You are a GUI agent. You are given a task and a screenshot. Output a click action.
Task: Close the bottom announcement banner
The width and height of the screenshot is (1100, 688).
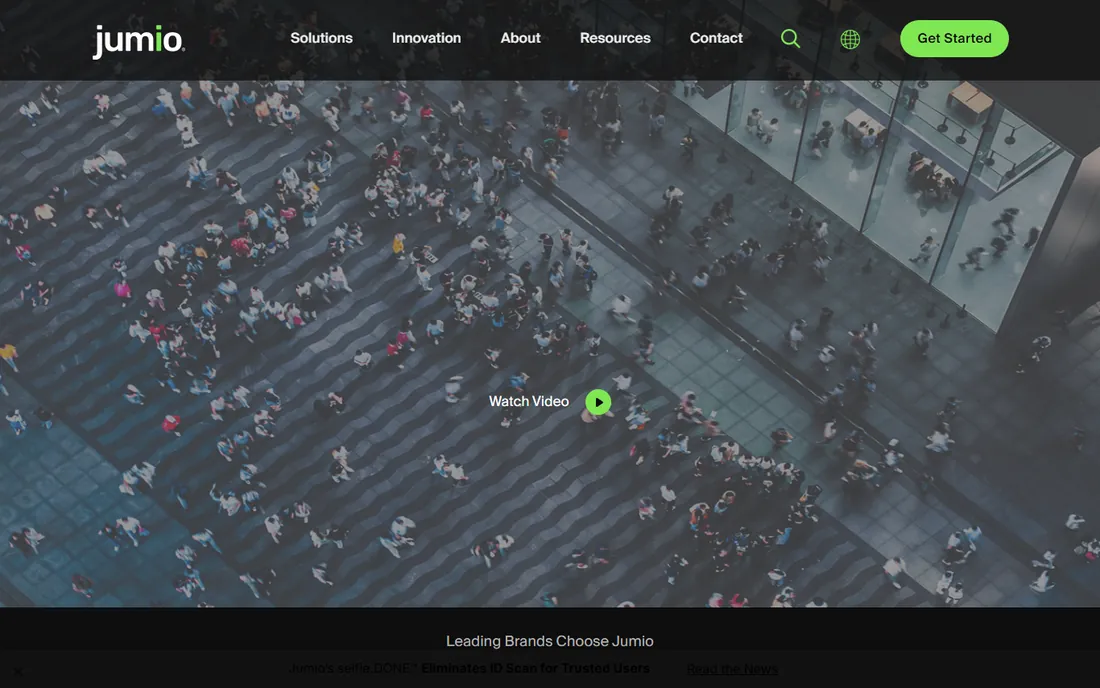(18, 671)
